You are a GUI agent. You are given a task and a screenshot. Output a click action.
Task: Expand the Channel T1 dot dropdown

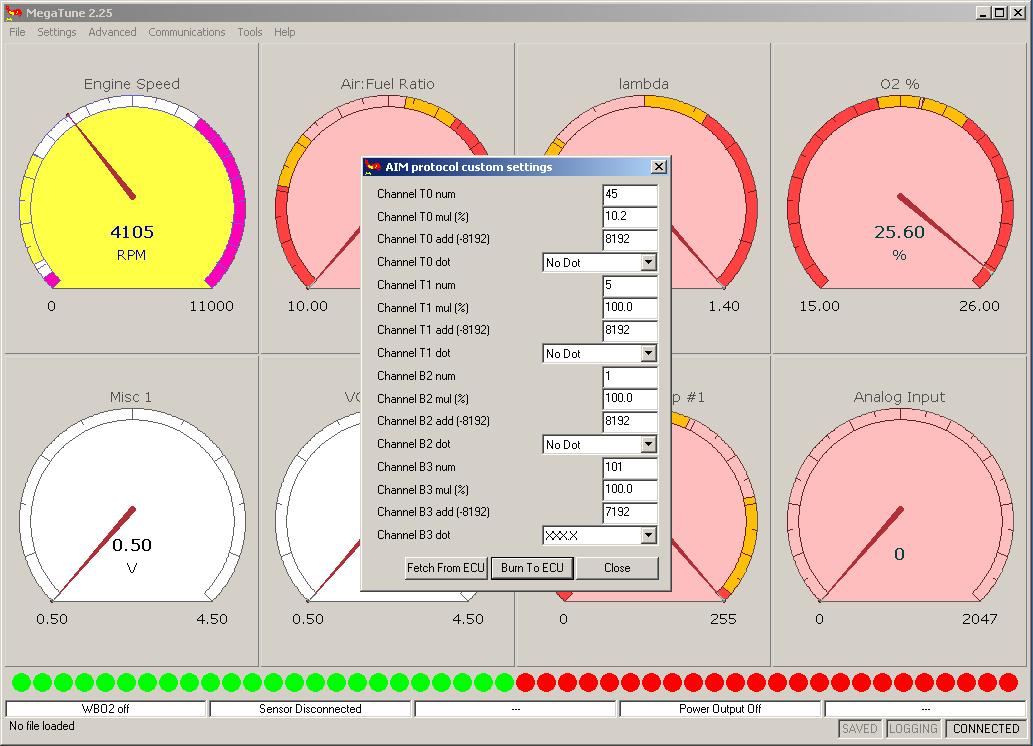tap(648, 353)
